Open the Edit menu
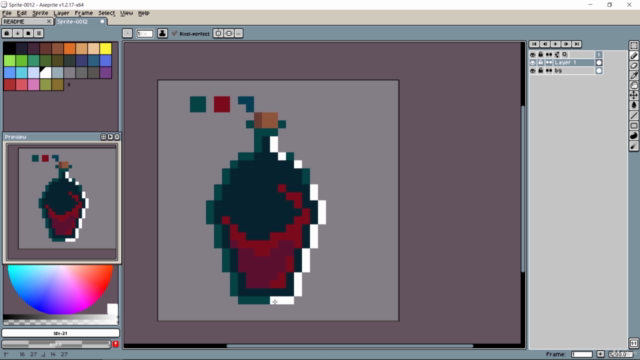Image resolution: width=640 pixels, height=360 pixels. [x=22, y=13]
